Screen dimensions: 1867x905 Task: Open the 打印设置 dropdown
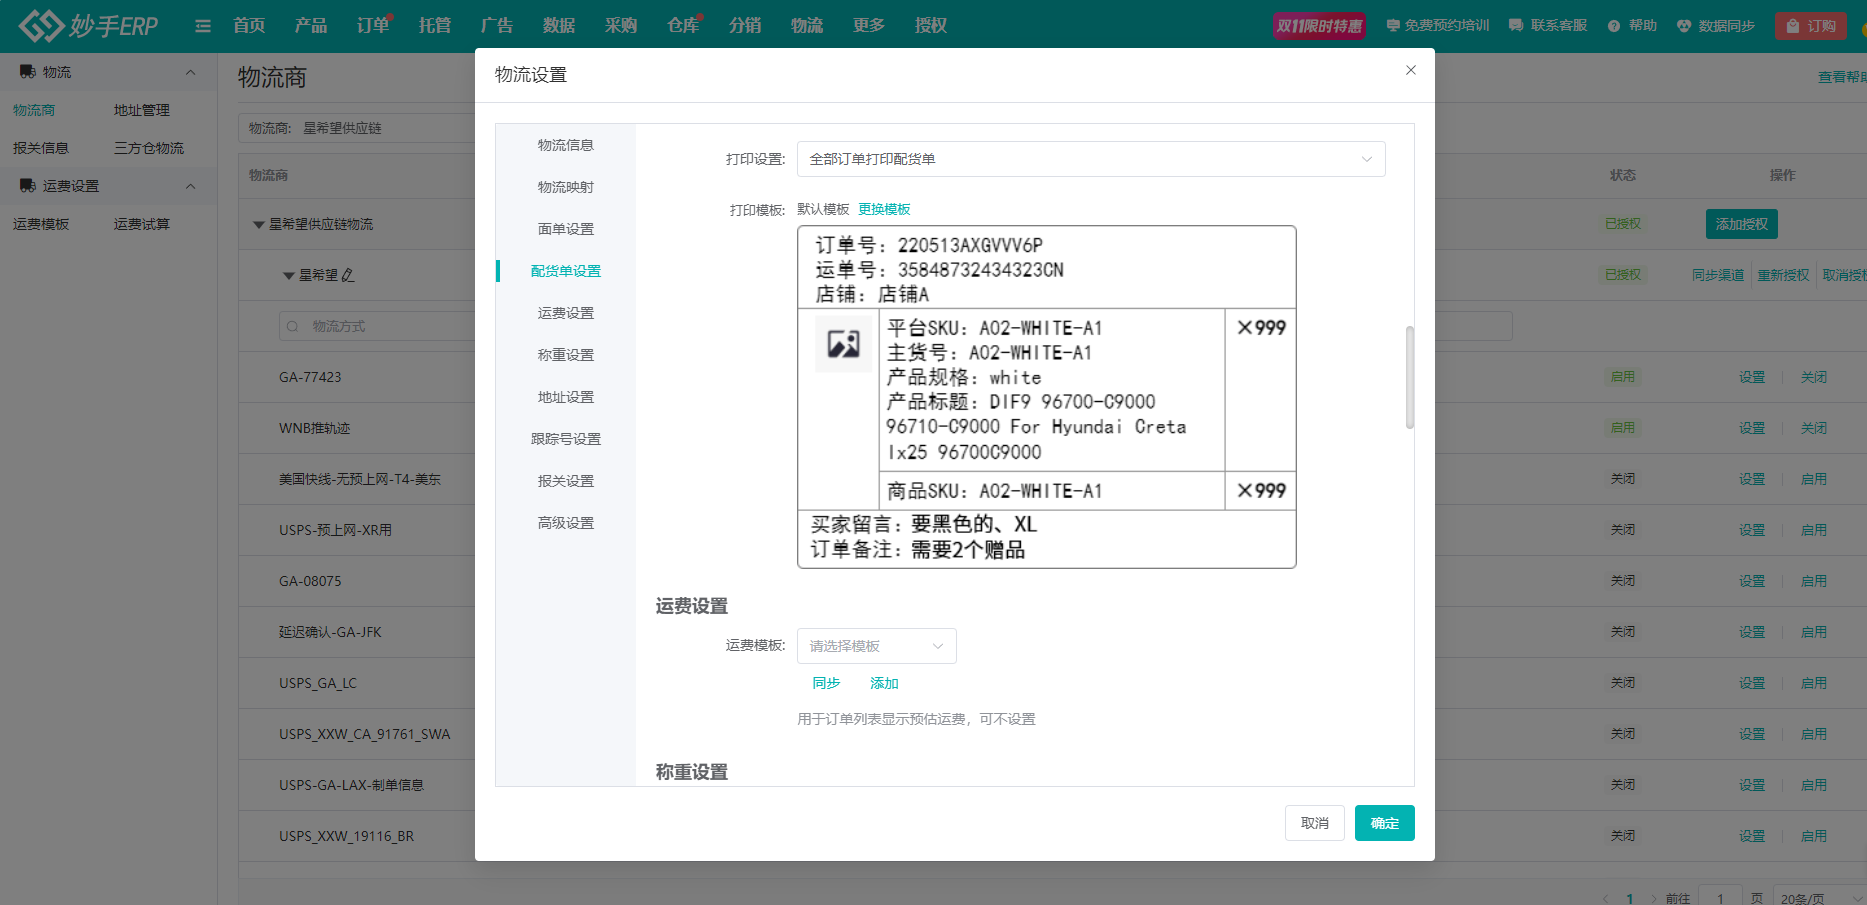[x=1090, y=159]
